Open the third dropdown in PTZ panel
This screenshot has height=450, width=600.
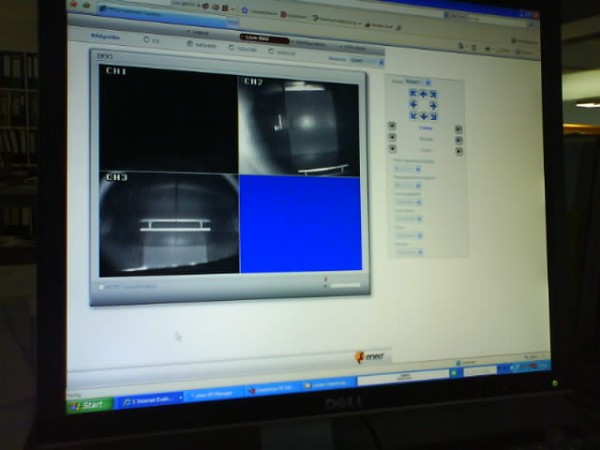pos(408,202)
